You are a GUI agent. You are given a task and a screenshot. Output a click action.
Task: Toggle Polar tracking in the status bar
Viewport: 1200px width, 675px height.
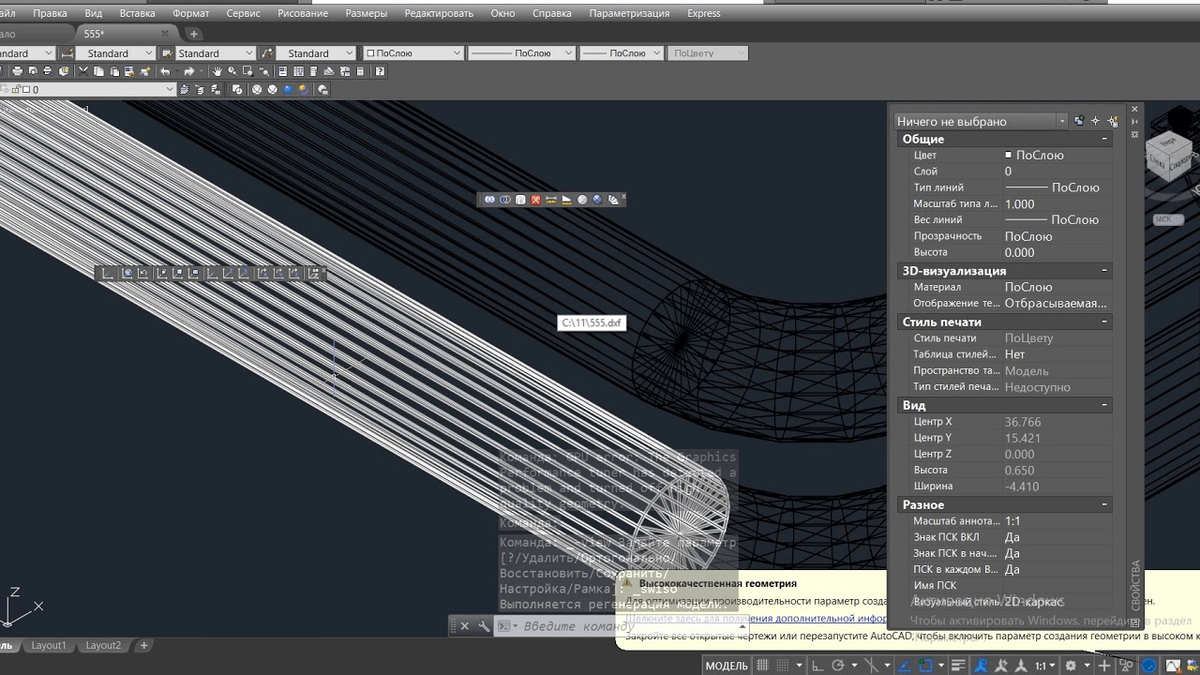pyautogui.click(x=838, y=665)
